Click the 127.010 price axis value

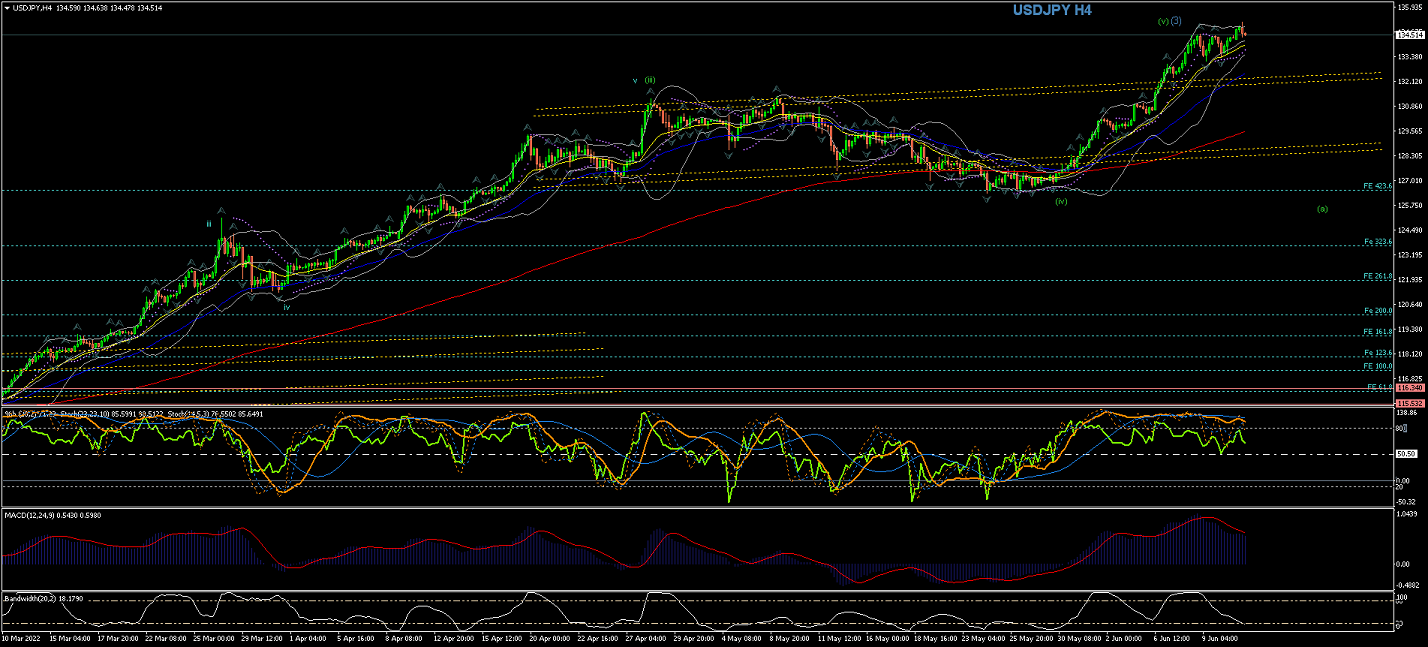click(1410, 181)
